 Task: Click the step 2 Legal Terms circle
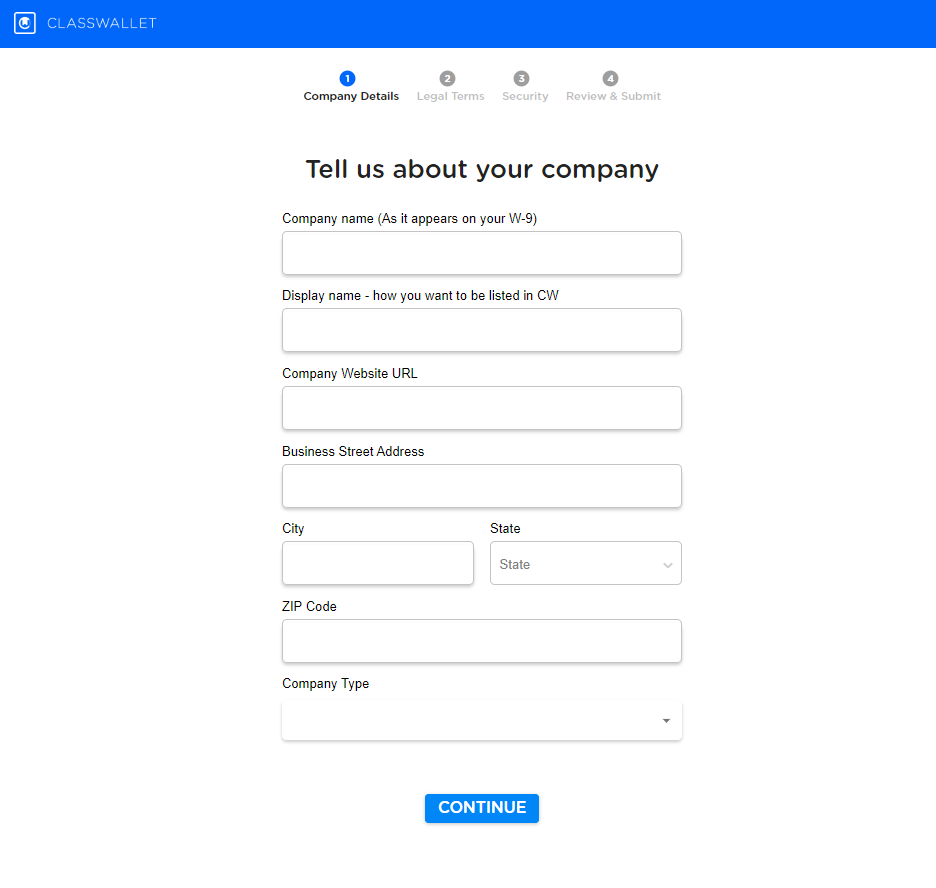click(447, 77)
